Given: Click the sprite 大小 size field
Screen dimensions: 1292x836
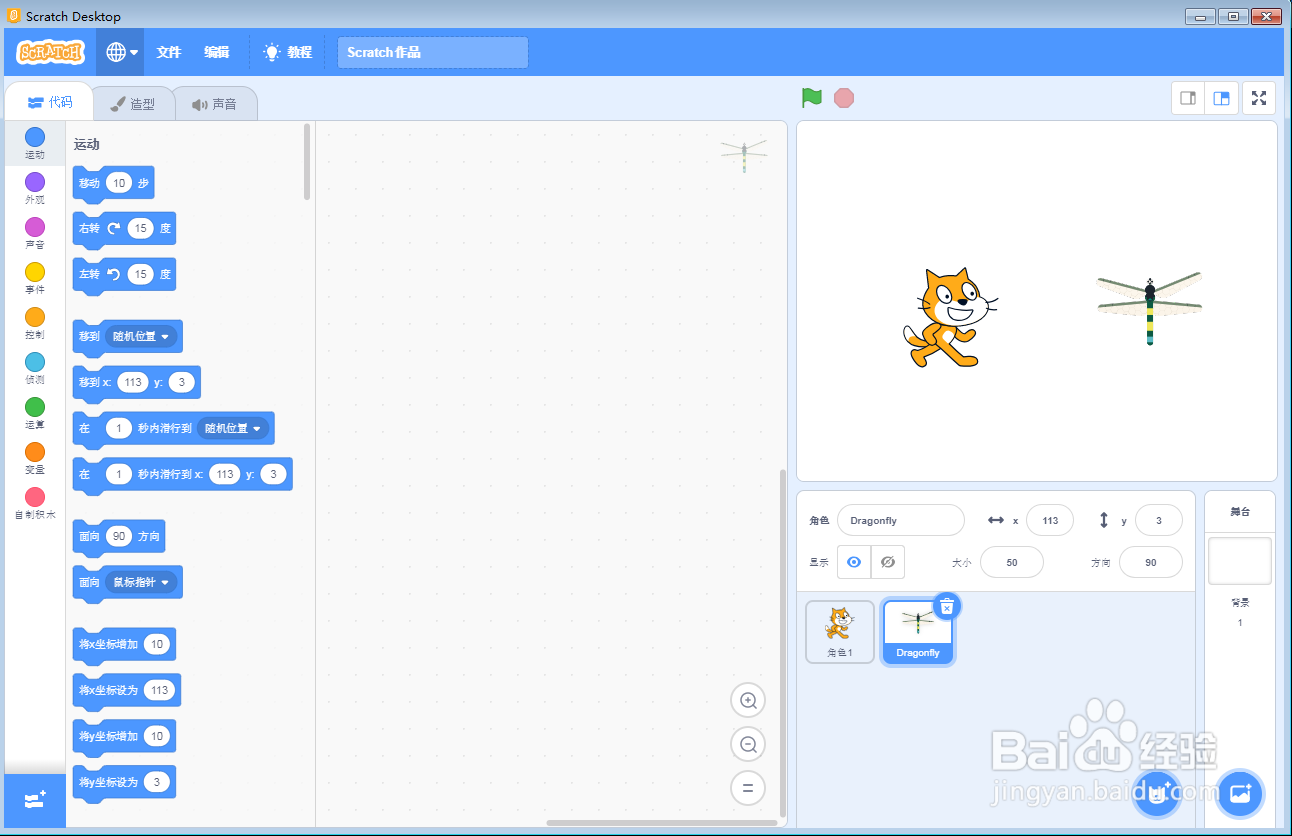Looking at the screenshot, I should pos(1012,562).
